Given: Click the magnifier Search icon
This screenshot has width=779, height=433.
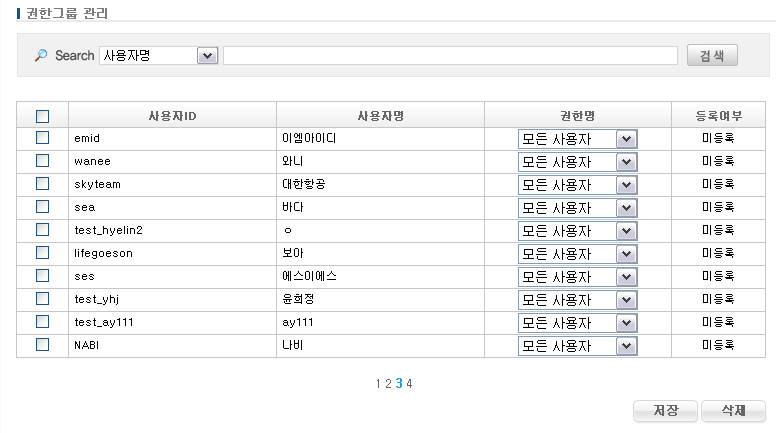Looking at the screenshot, I should pos(41,56).
